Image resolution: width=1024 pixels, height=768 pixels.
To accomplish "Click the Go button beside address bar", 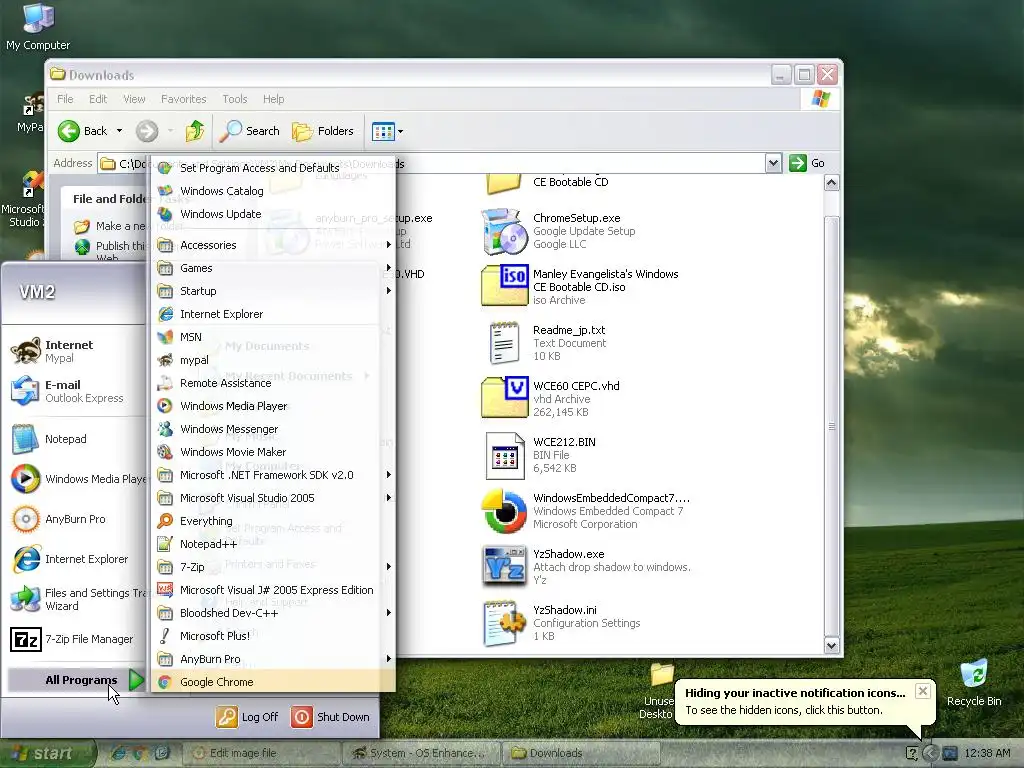I will click(807, 163).
